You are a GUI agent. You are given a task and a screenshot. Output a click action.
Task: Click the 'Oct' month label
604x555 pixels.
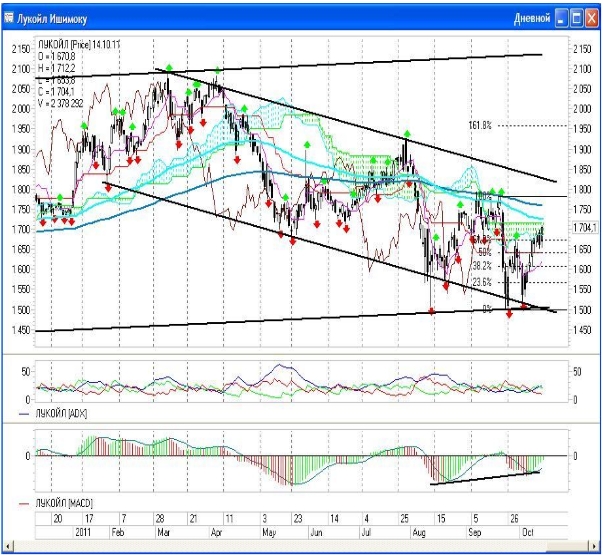[x=527, y=532]
